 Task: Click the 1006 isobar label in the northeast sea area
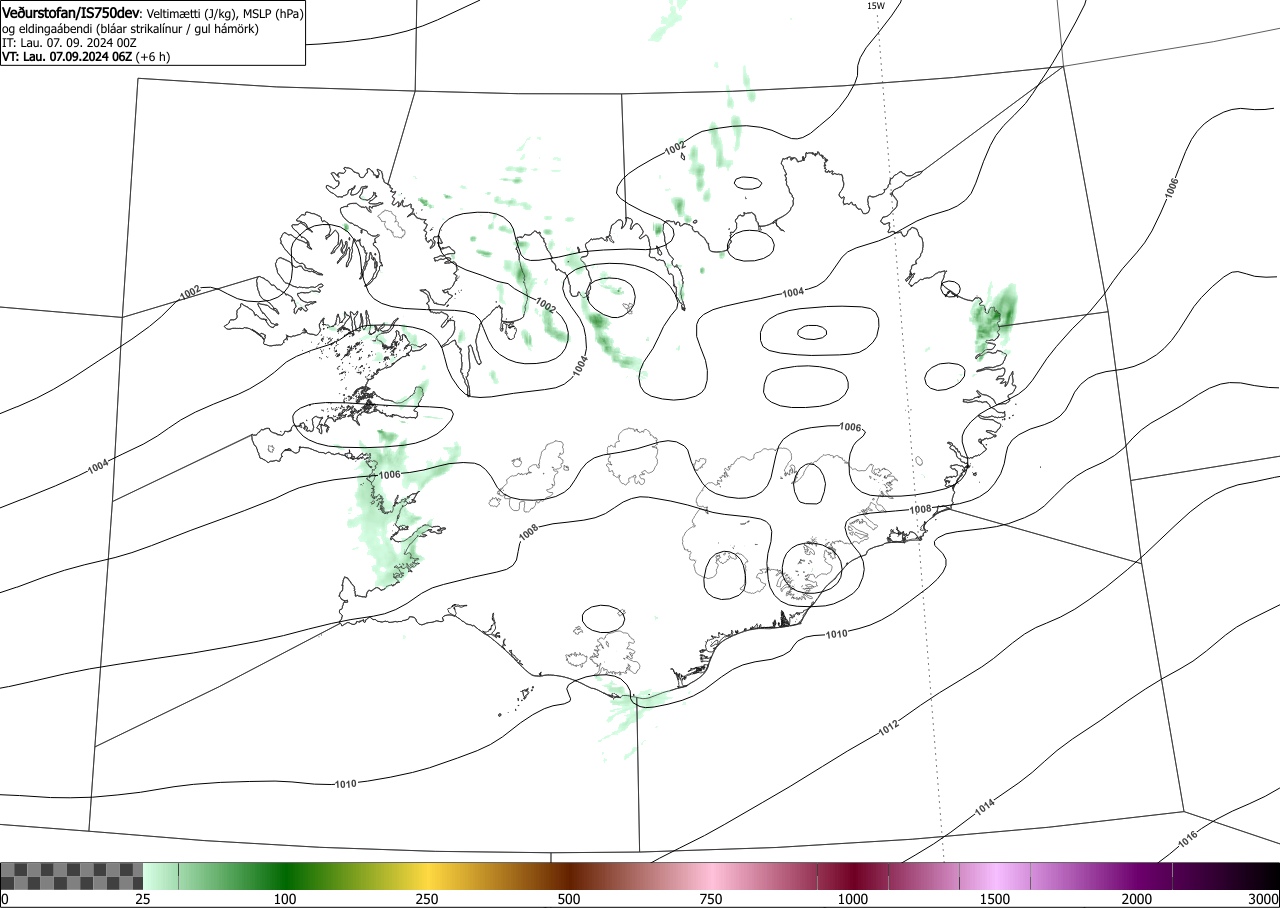1172,187
